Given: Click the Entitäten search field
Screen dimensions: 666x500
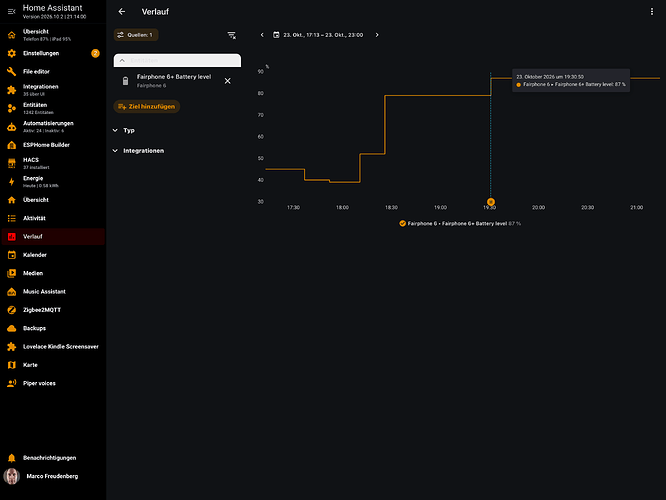Looking at the screenshot, I should click(x=177, y=60).
